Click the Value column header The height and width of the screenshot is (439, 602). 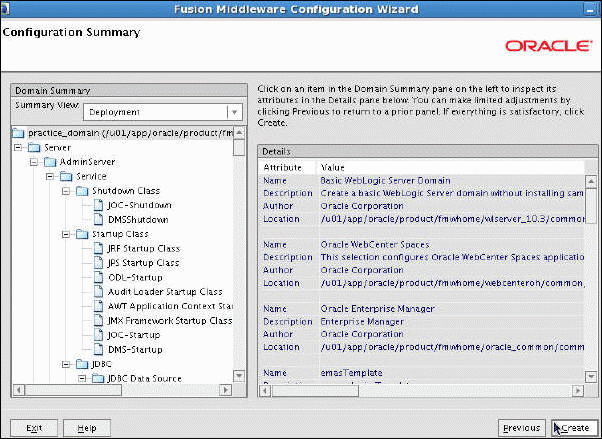(x=332, y=167)
